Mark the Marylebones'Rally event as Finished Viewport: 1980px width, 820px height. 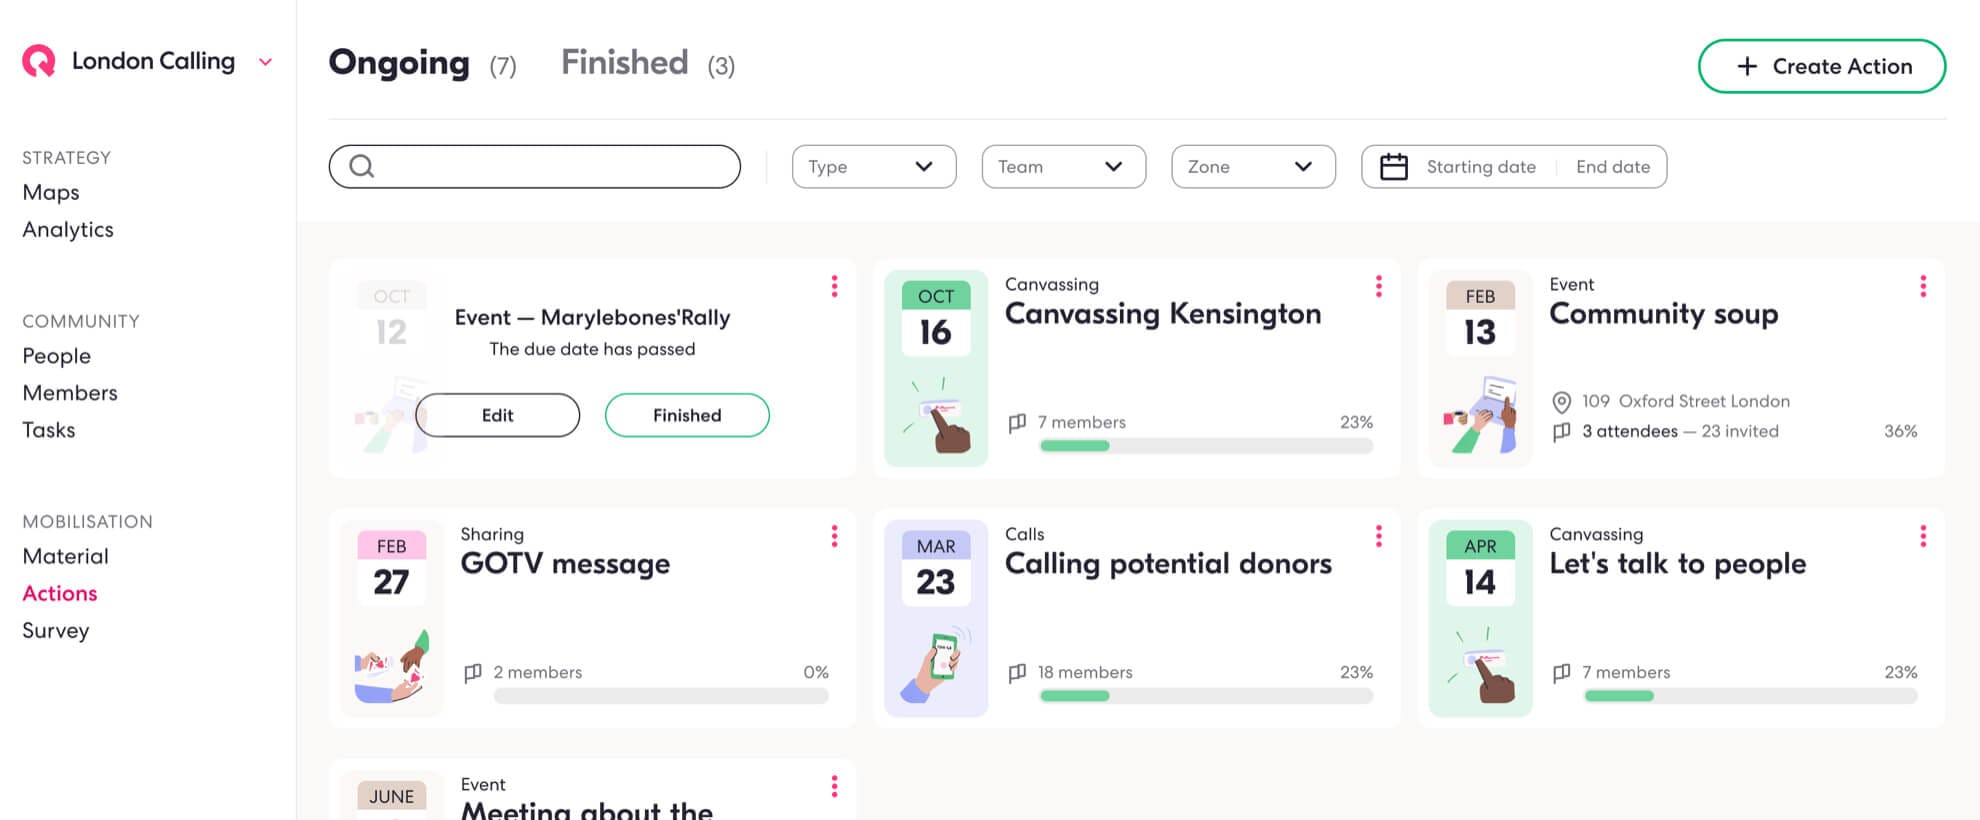coord(686,415)
